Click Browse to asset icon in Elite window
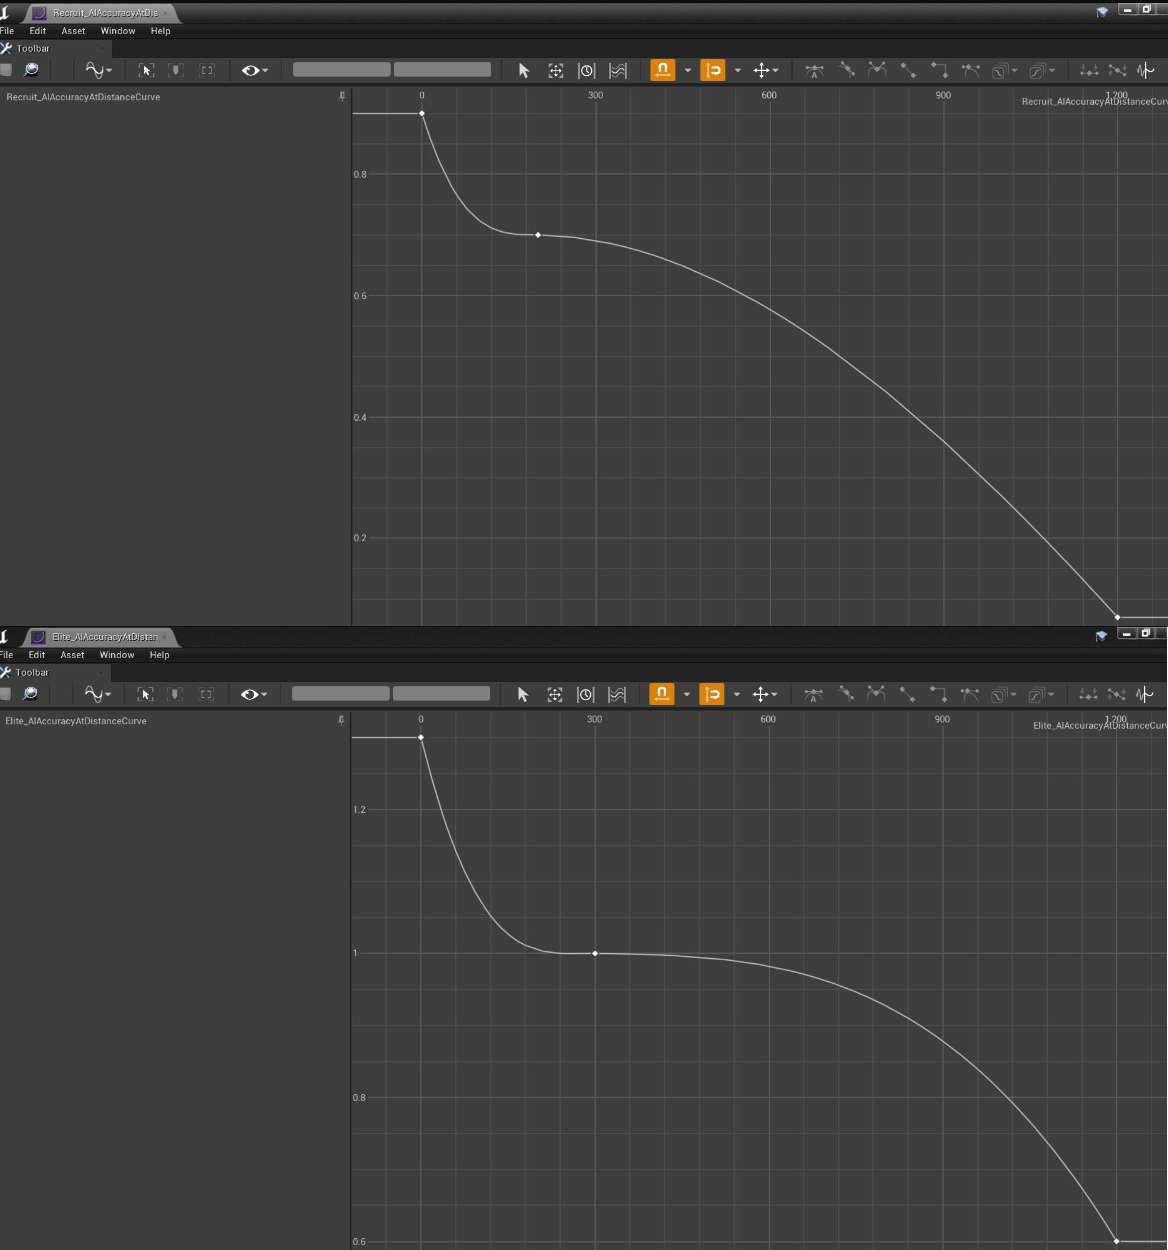The image size is (1168, 1250). 30,694
